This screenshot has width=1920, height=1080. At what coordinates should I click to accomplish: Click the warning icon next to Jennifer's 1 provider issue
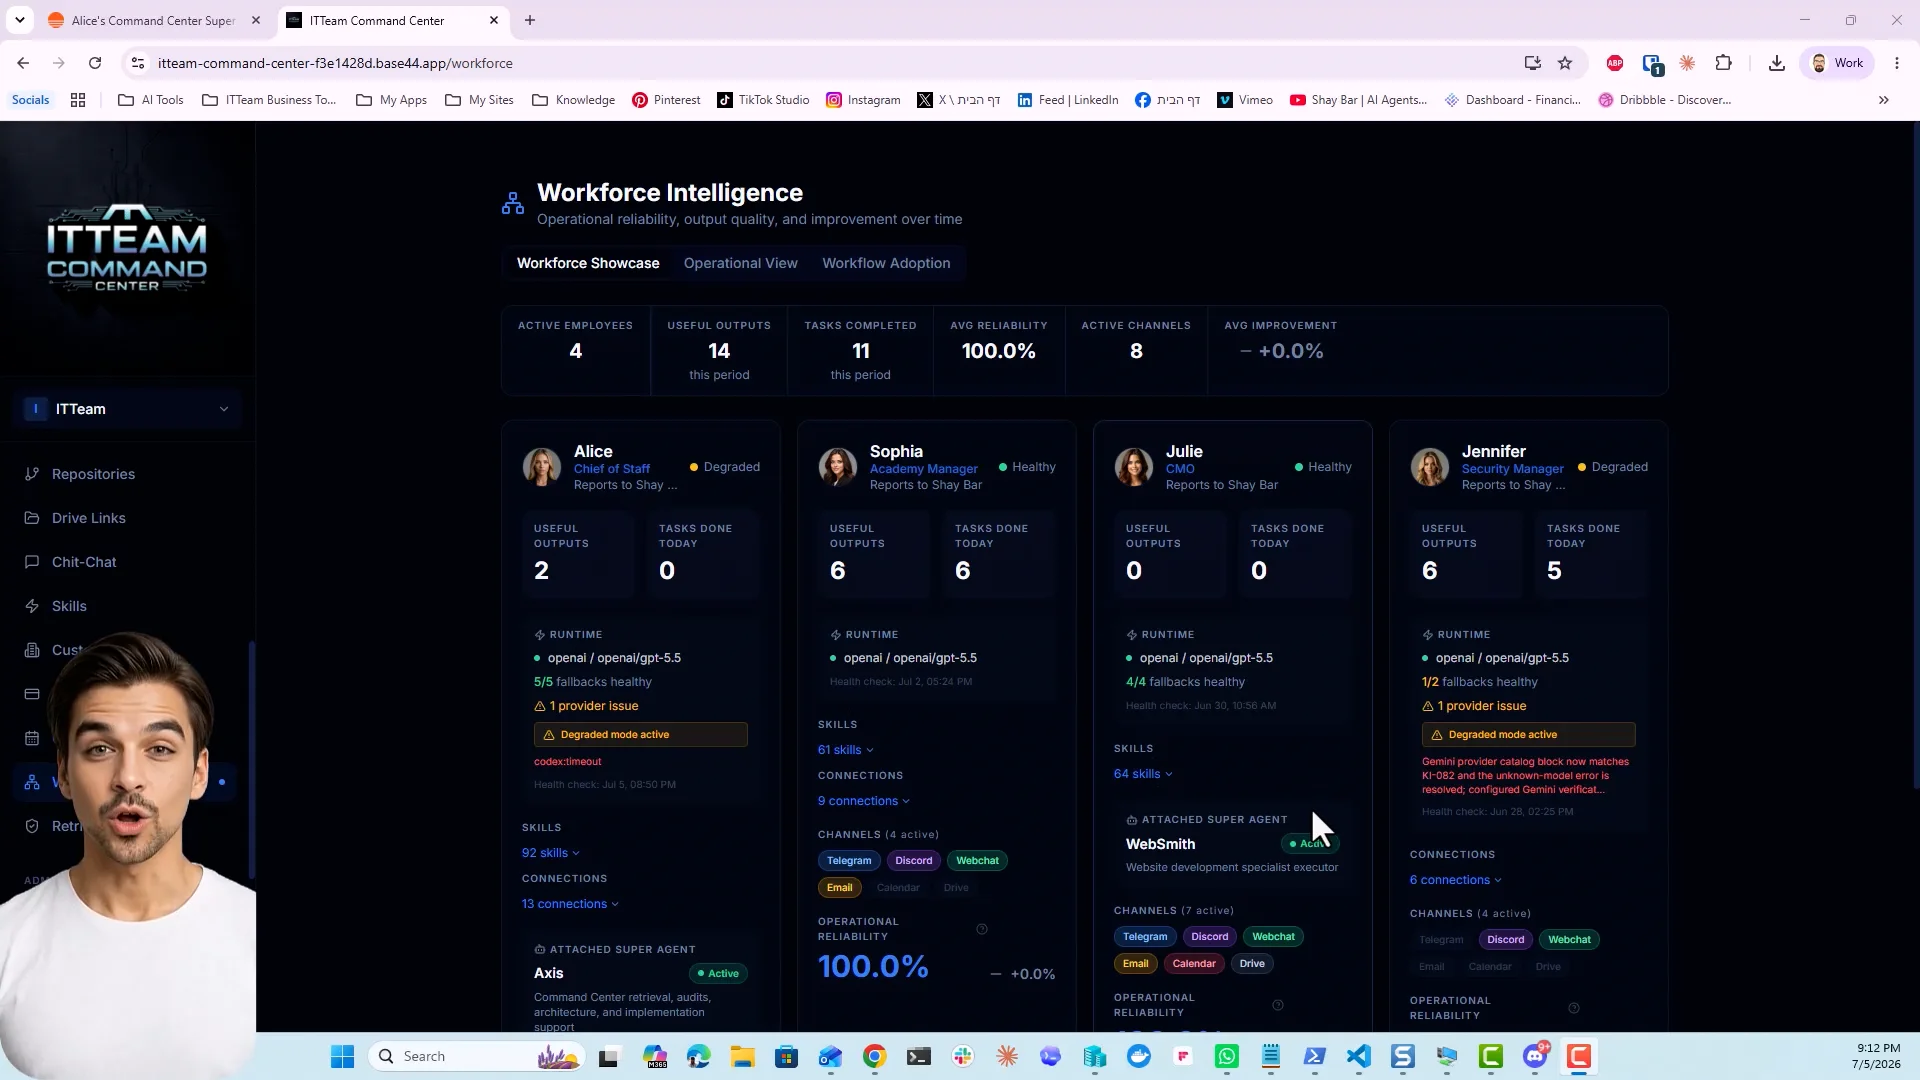(1428, 706)
